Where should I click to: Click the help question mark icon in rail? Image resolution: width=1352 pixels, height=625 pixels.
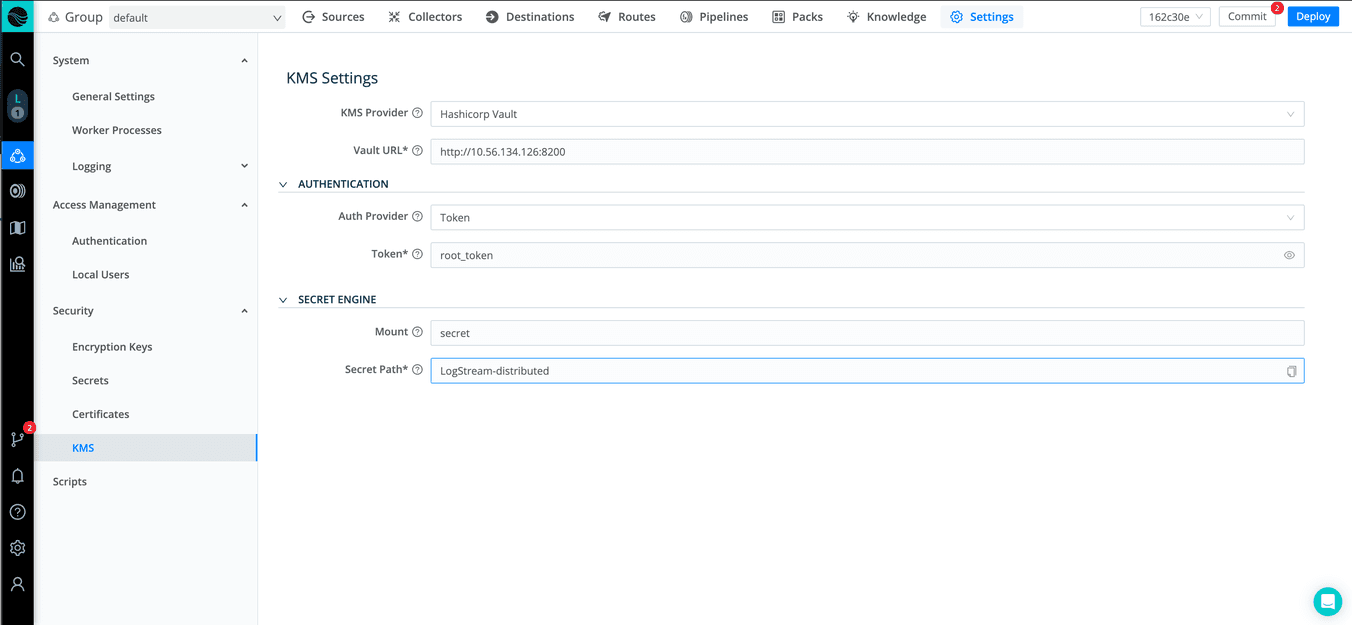pos(17,512)
